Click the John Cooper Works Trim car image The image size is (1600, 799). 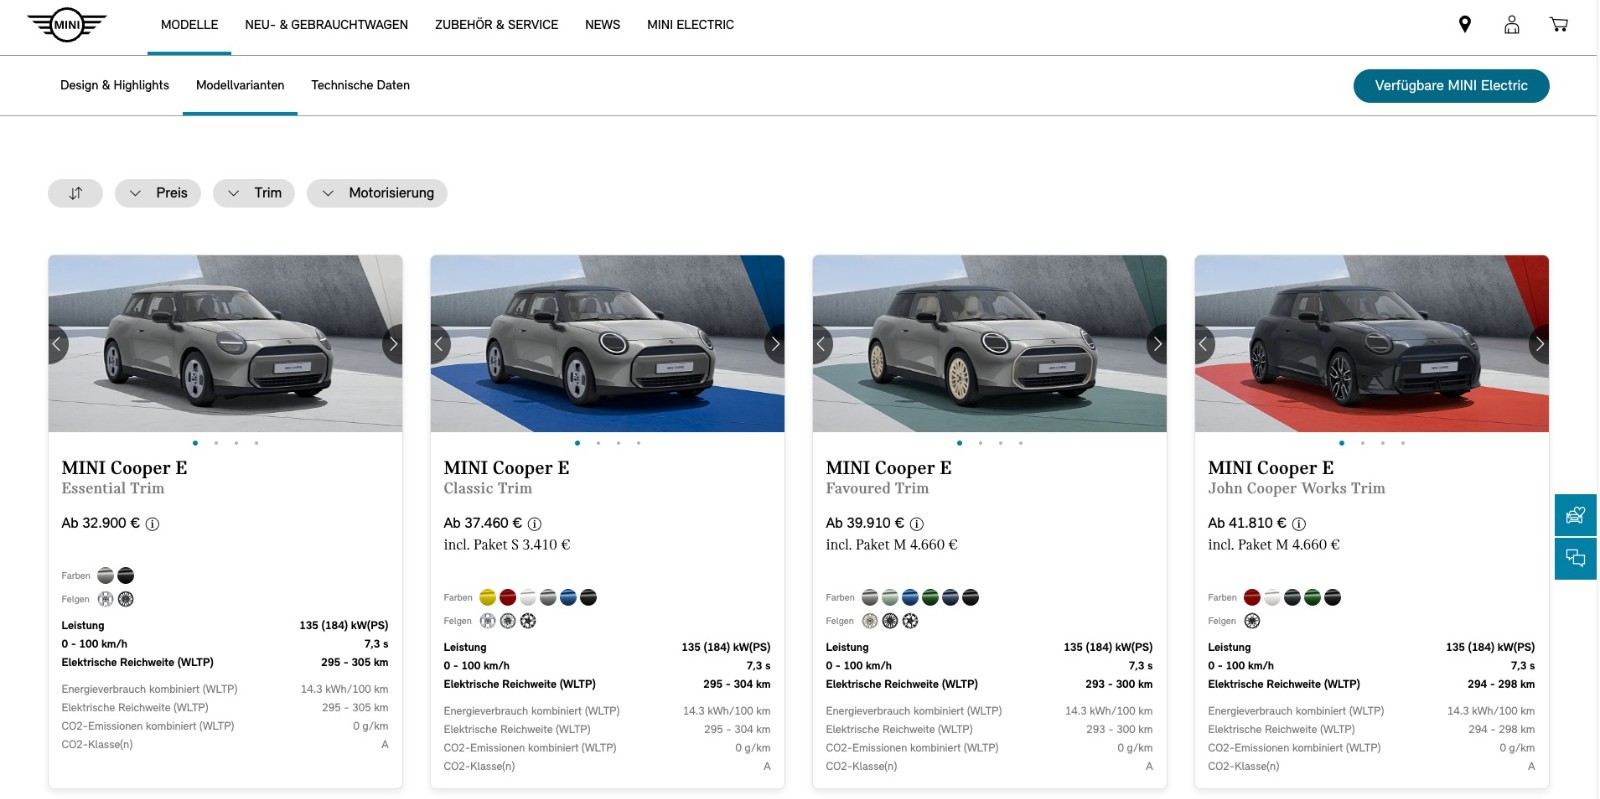[x=1371, y=343]
